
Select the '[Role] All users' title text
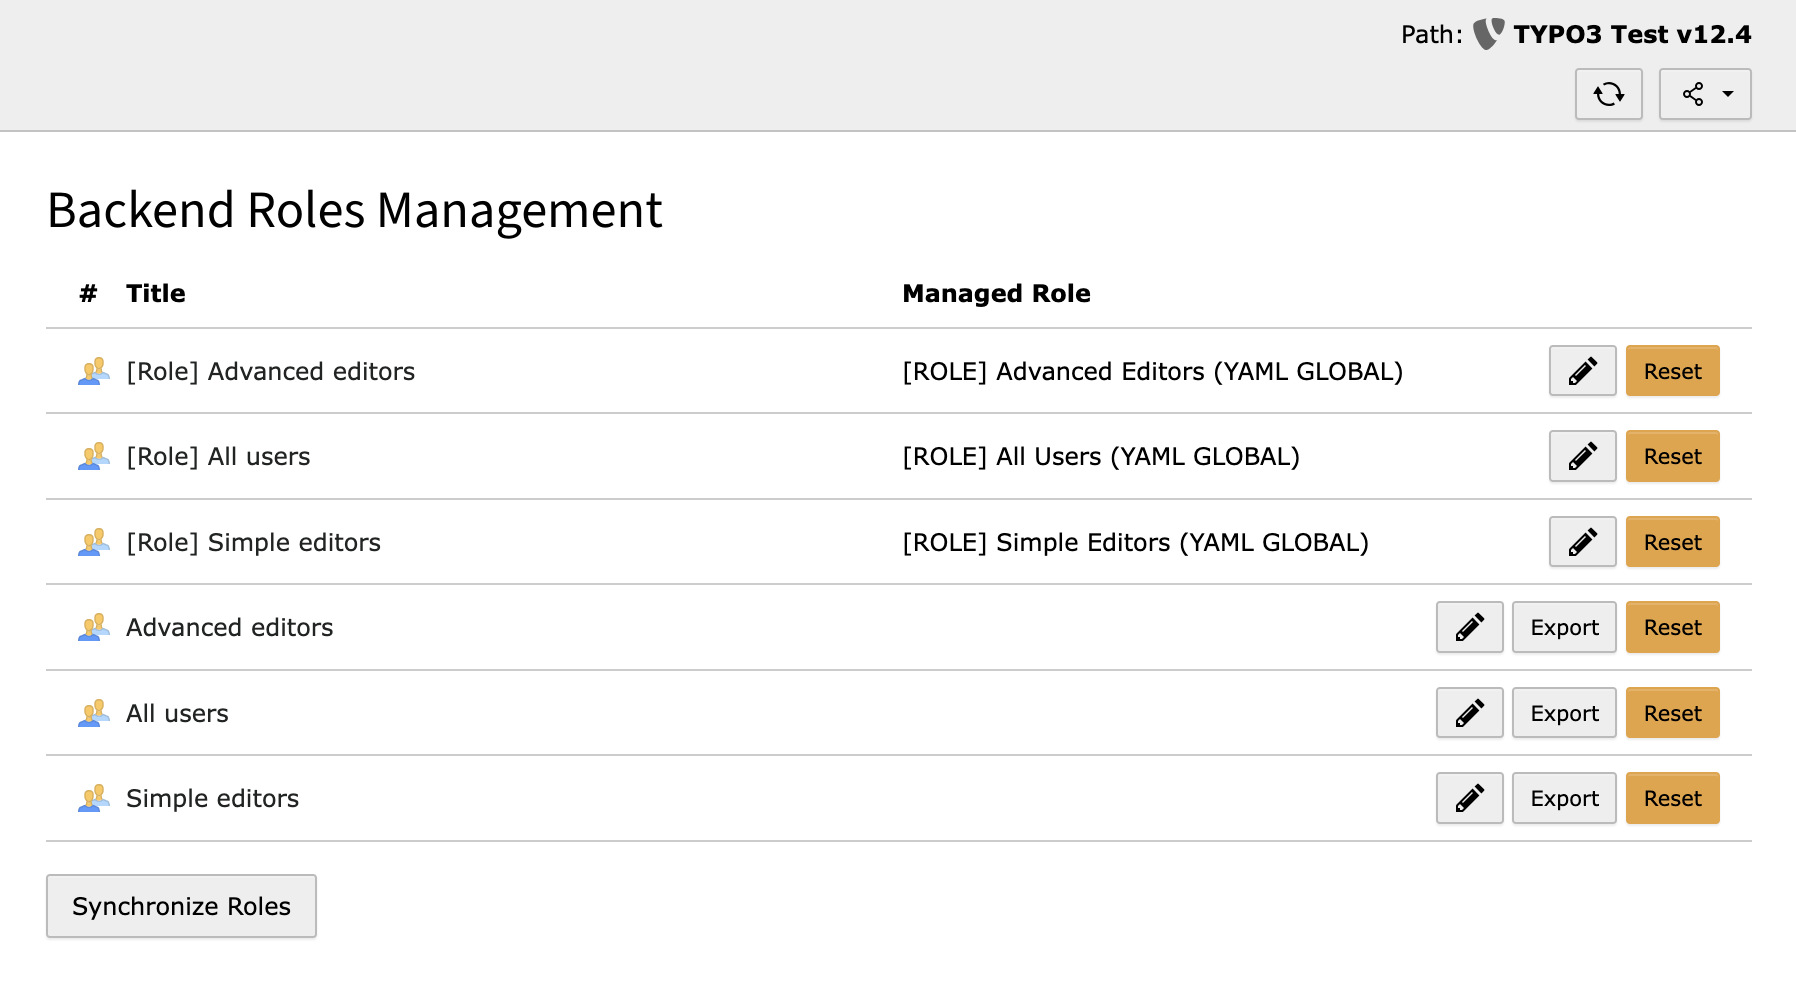(x=218, y=456)
